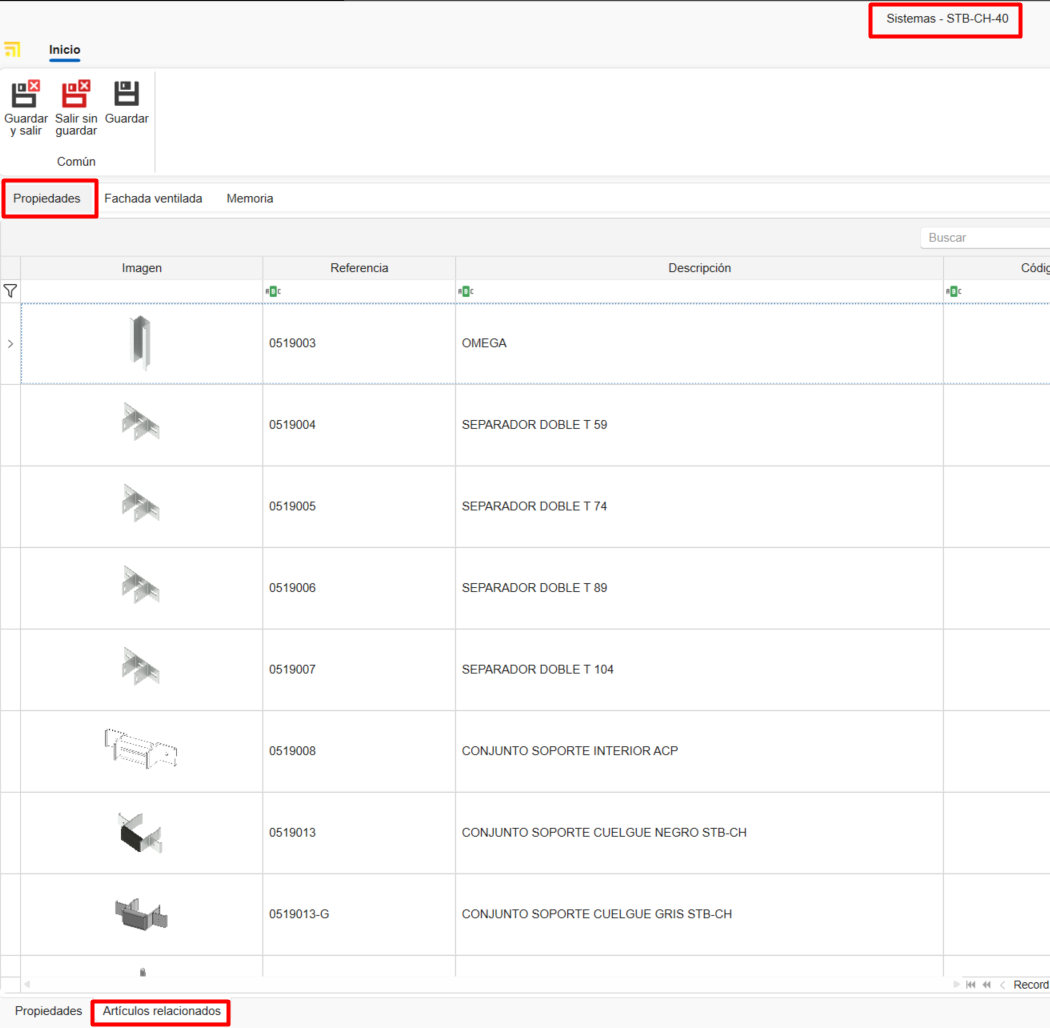Image resolution: width=1050 pixels, height=1028 pixels.
Task: Click the Descripción column header
Action: click(699, 268)
